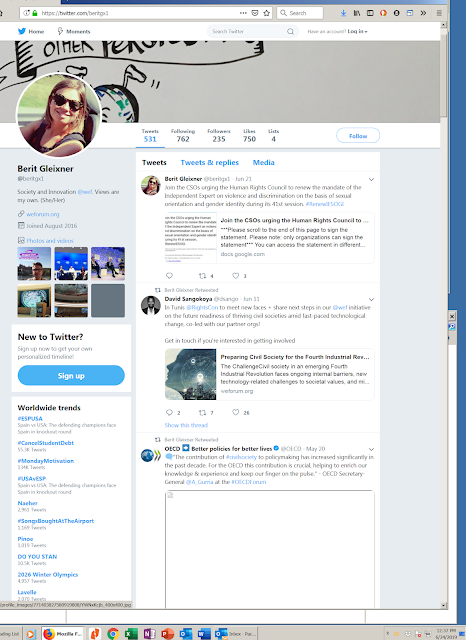Screen dimensions: 466x640
Task: Open the Photos and videos link
Action: click(50, 241)
